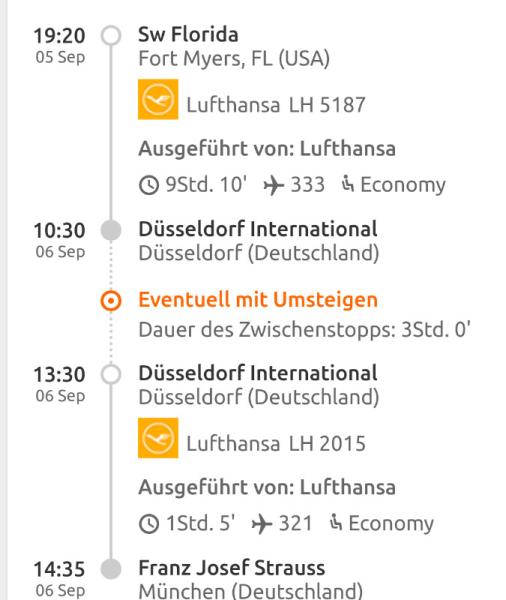Tap the 19:20 departure time on 05 Sep
Viewport: 506px width, 600px height.
pyautogui.click(x=59, y=36)
